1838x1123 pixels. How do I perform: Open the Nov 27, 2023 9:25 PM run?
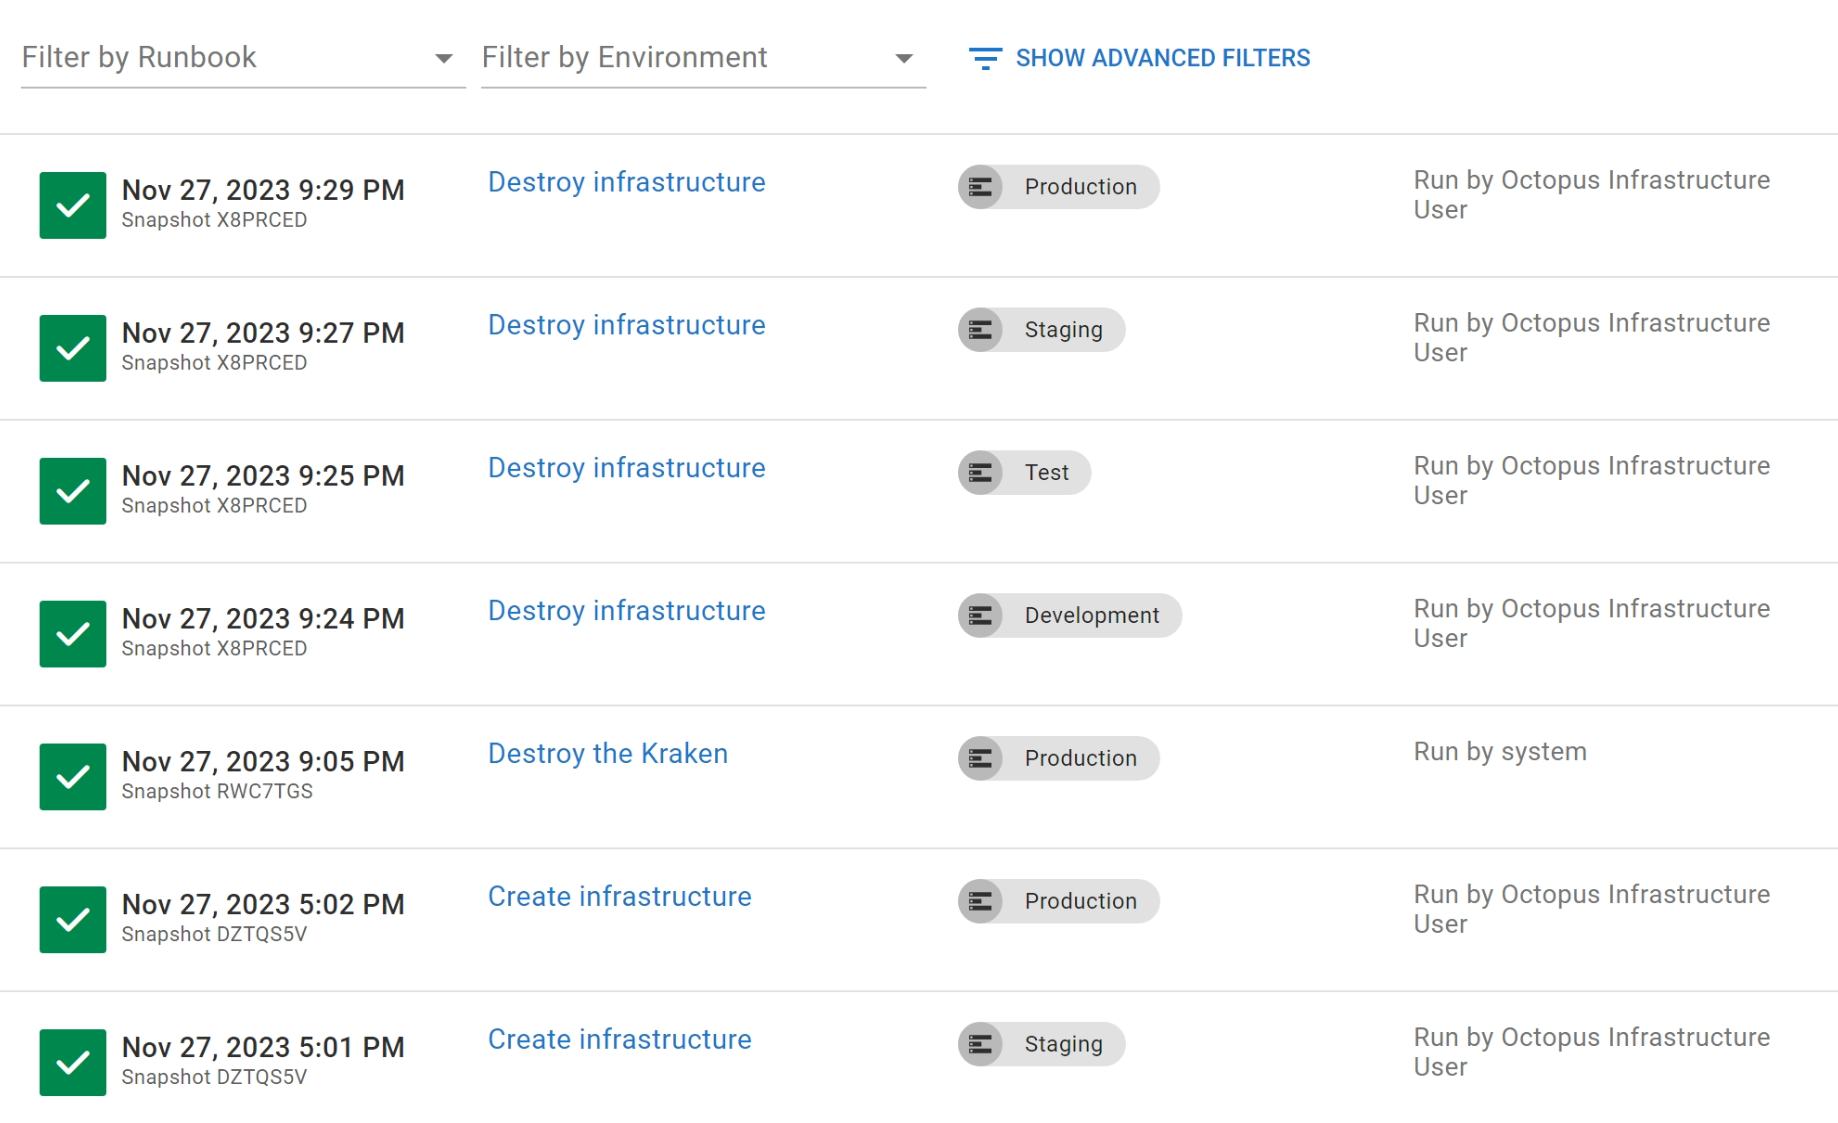pos(263,476)
